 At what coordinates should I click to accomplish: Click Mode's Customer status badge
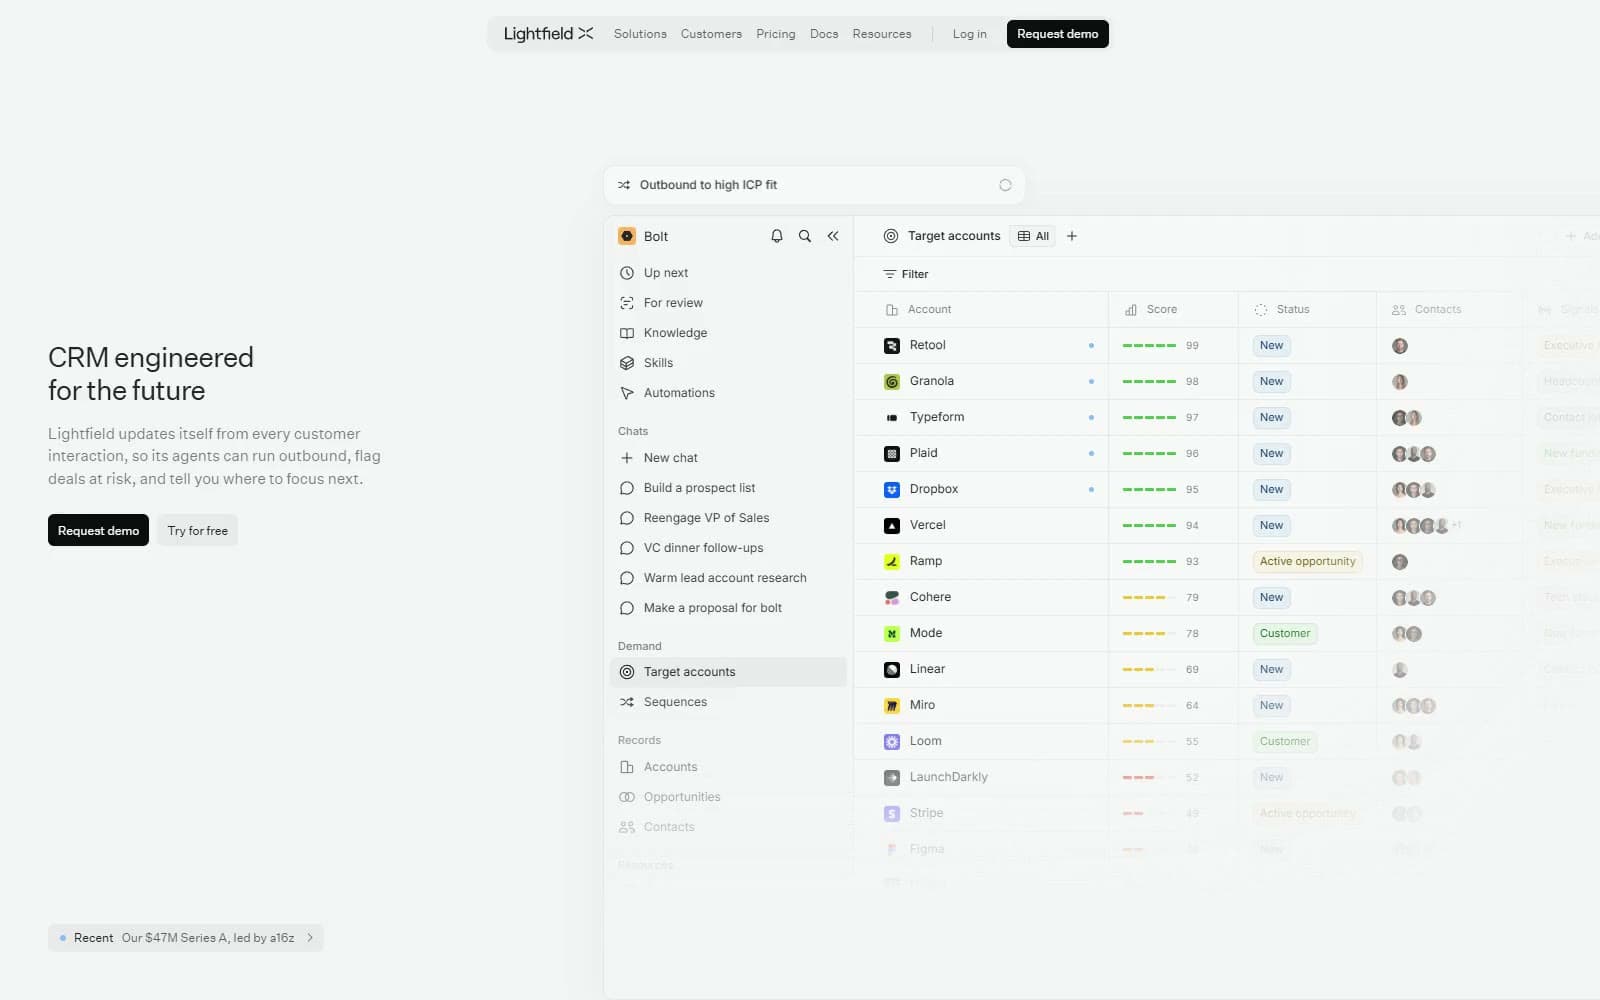(x=1285, y=634)
